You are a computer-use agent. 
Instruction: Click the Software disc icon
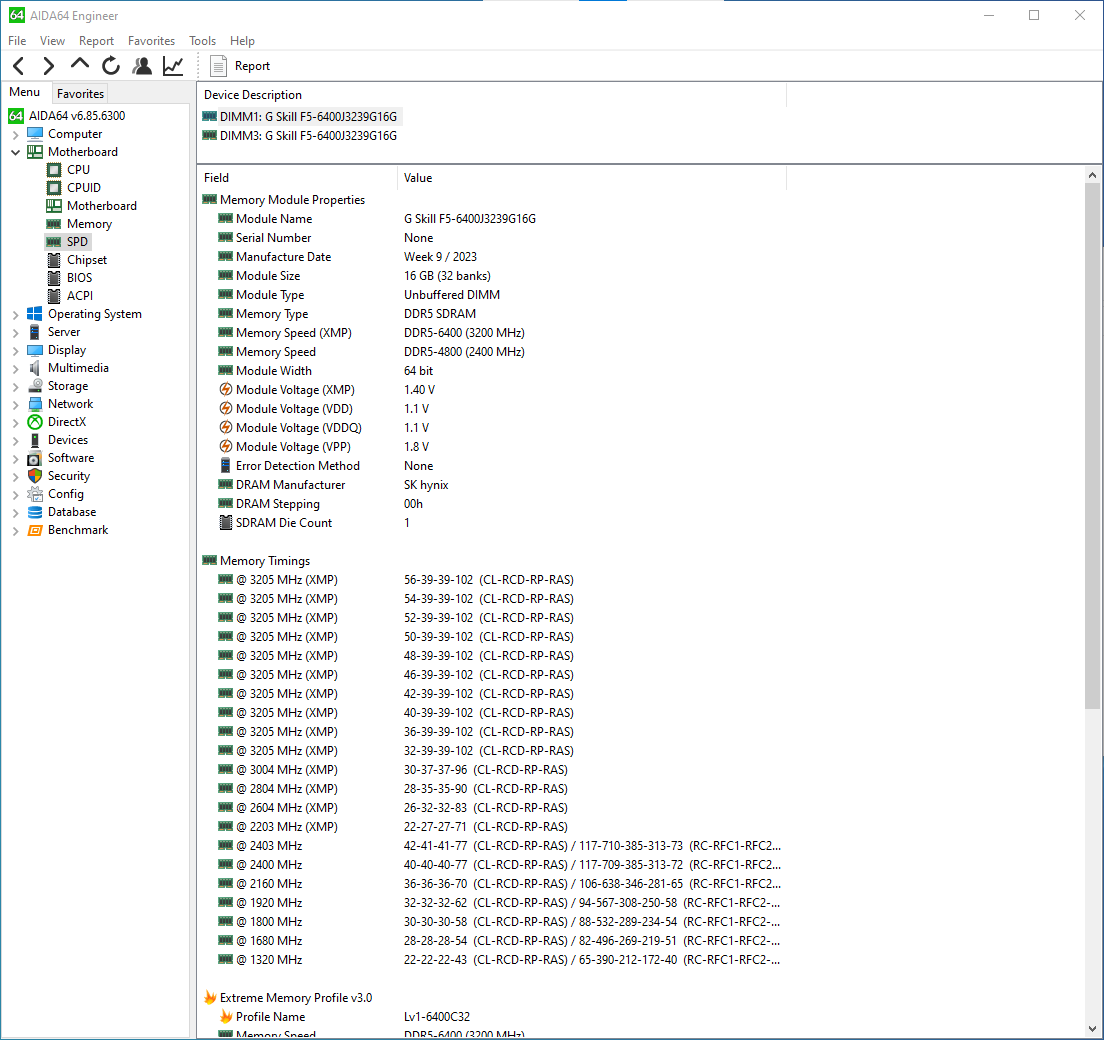(x=34, y=458)
